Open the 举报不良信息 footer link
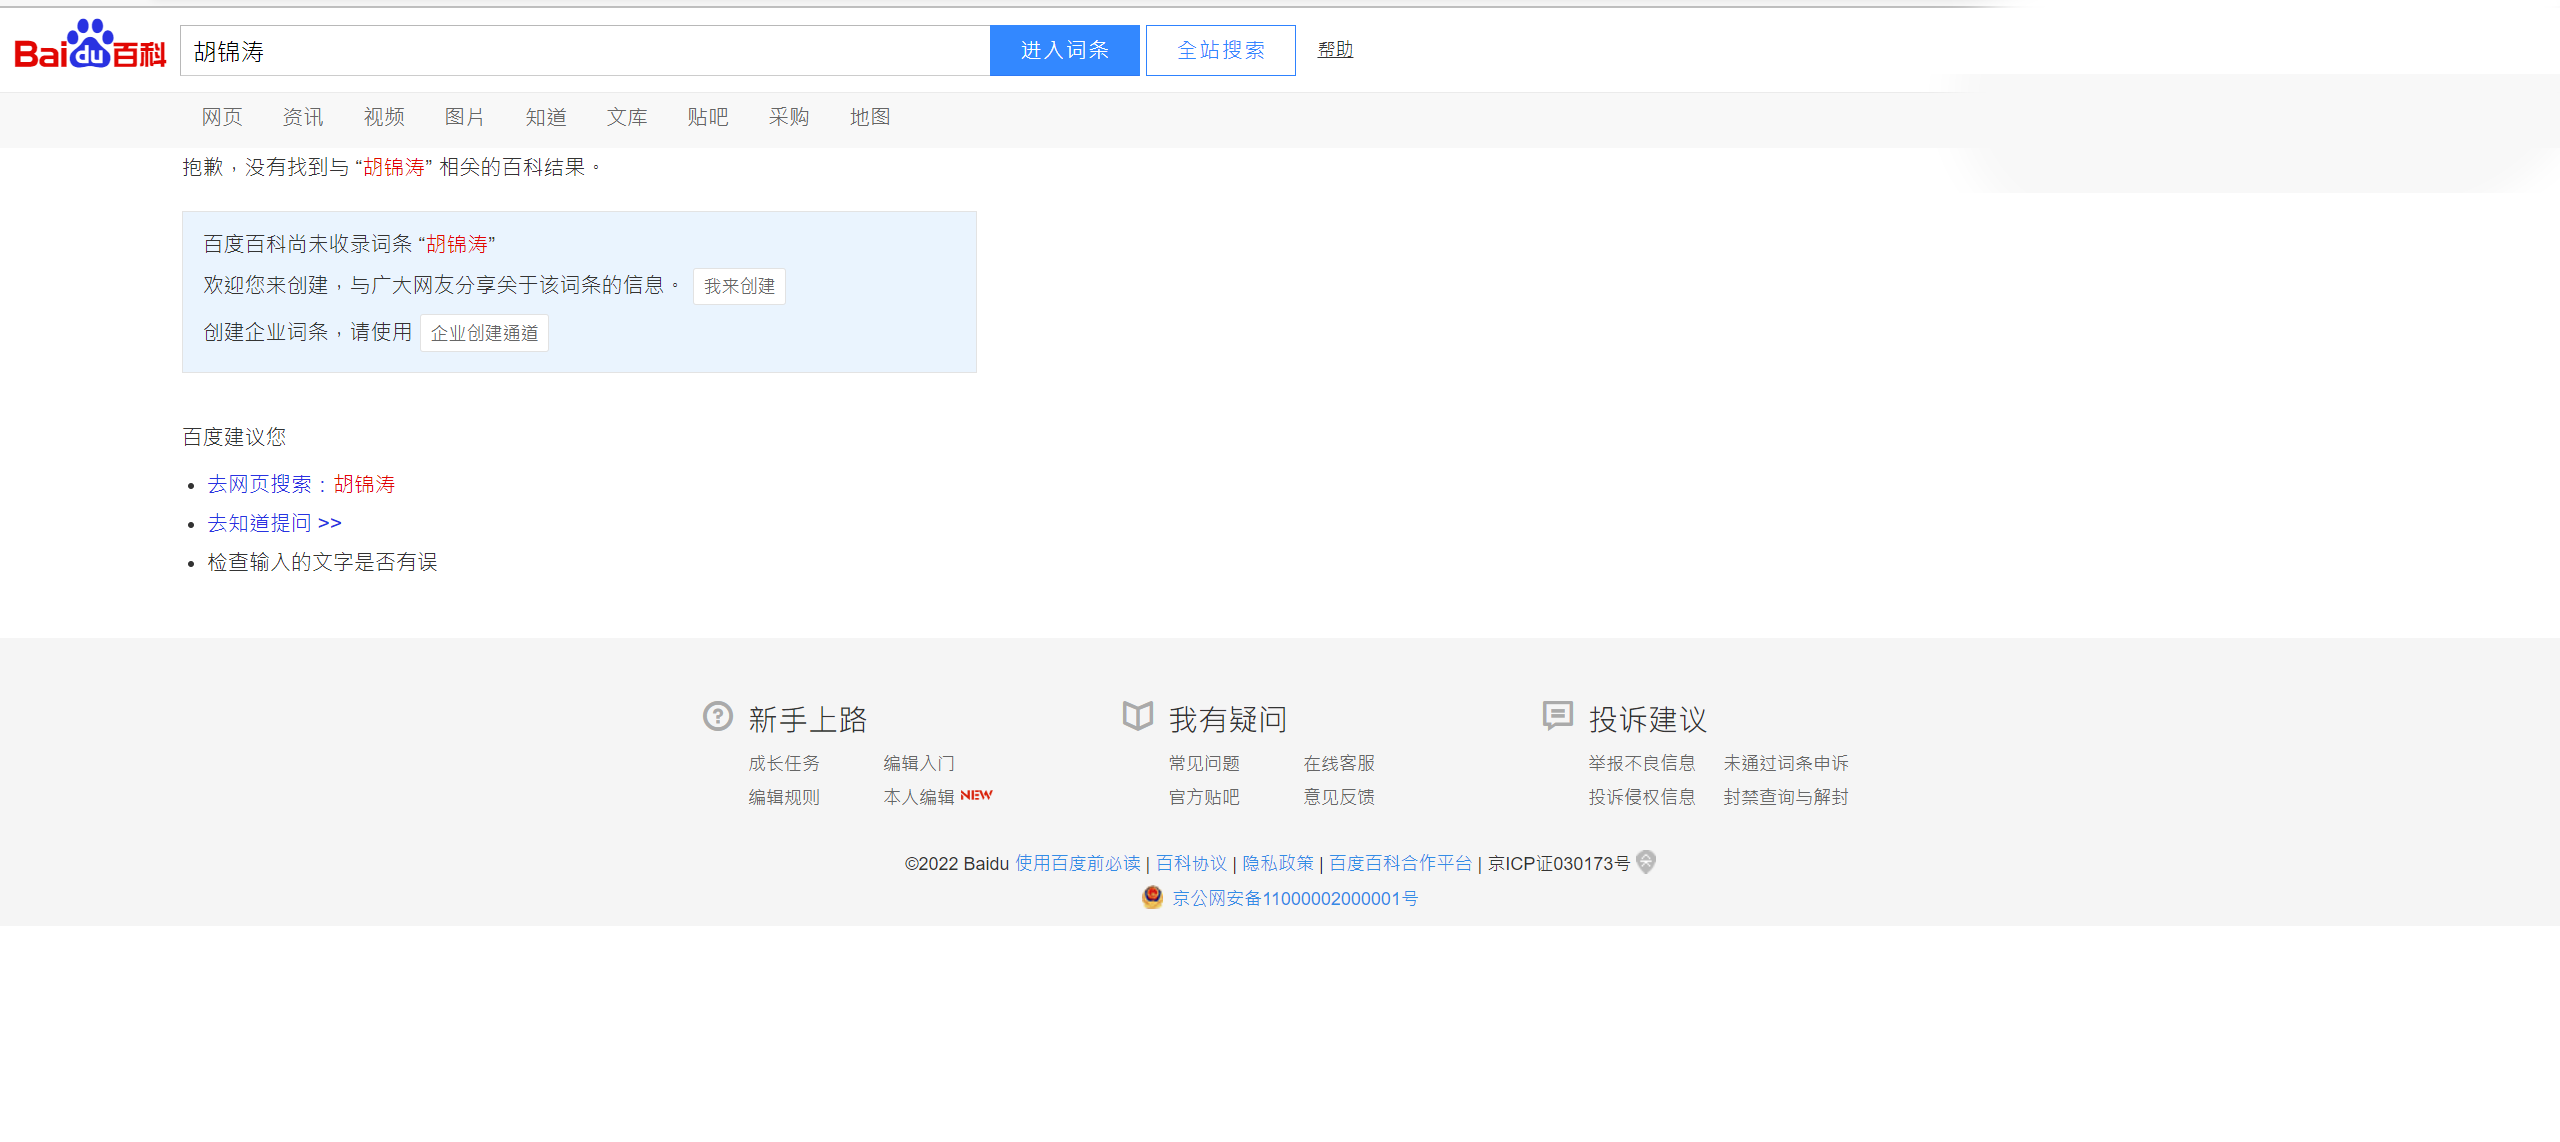 [x=1642, y=764]
